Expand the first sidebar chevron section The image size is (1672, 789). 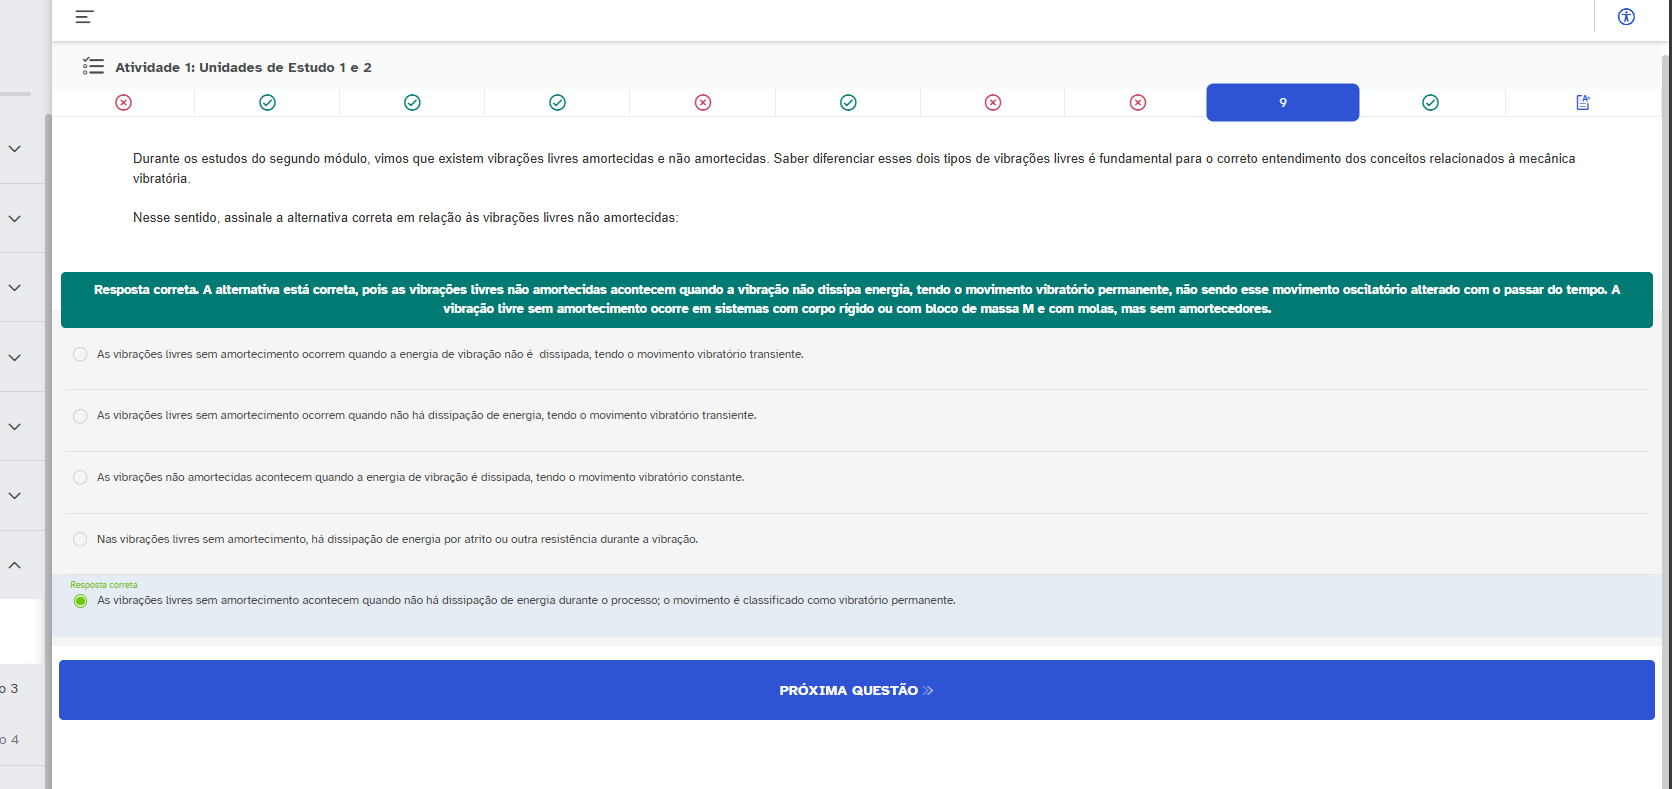click(15, 149)
